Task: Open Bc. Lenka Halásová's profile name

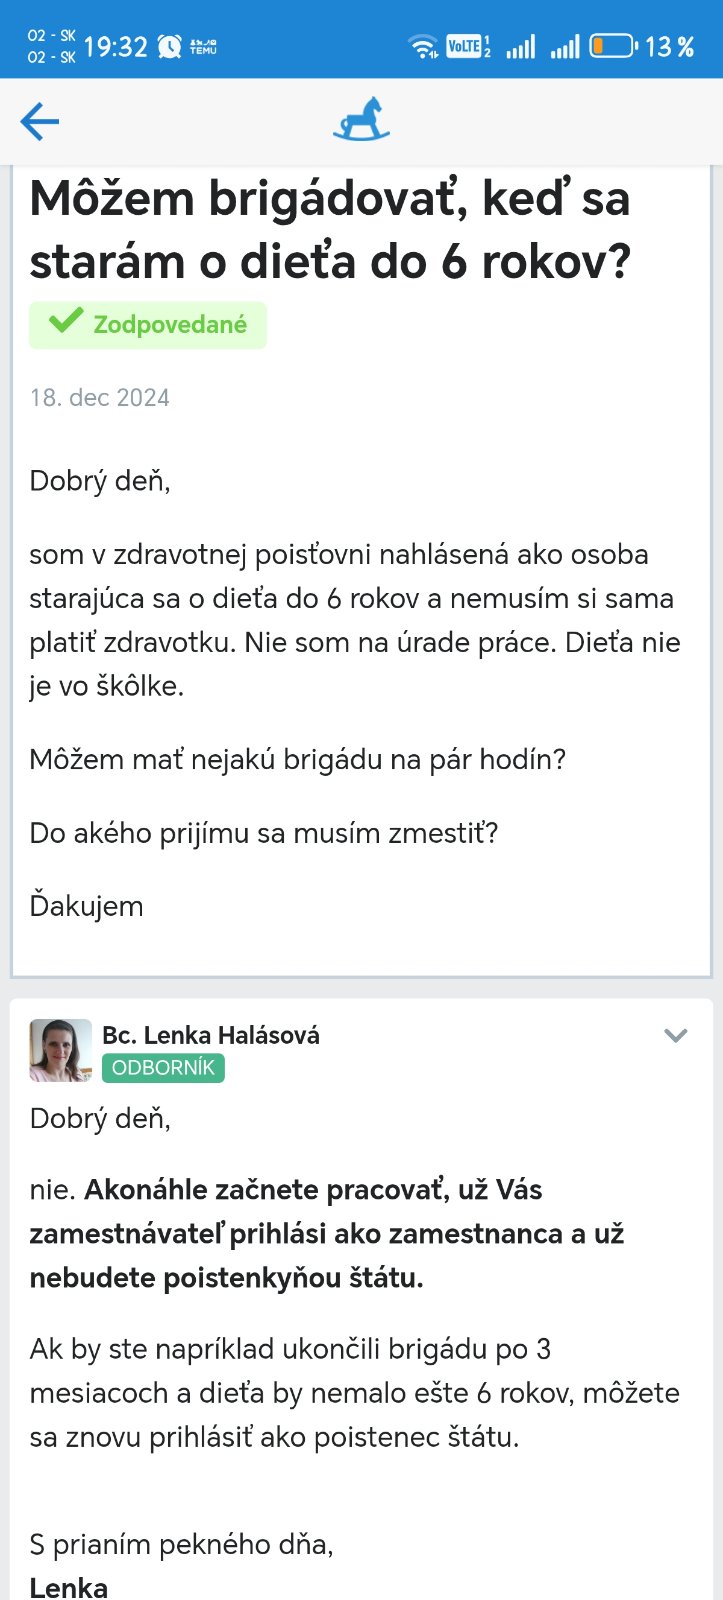Action: click(211, 1035)
